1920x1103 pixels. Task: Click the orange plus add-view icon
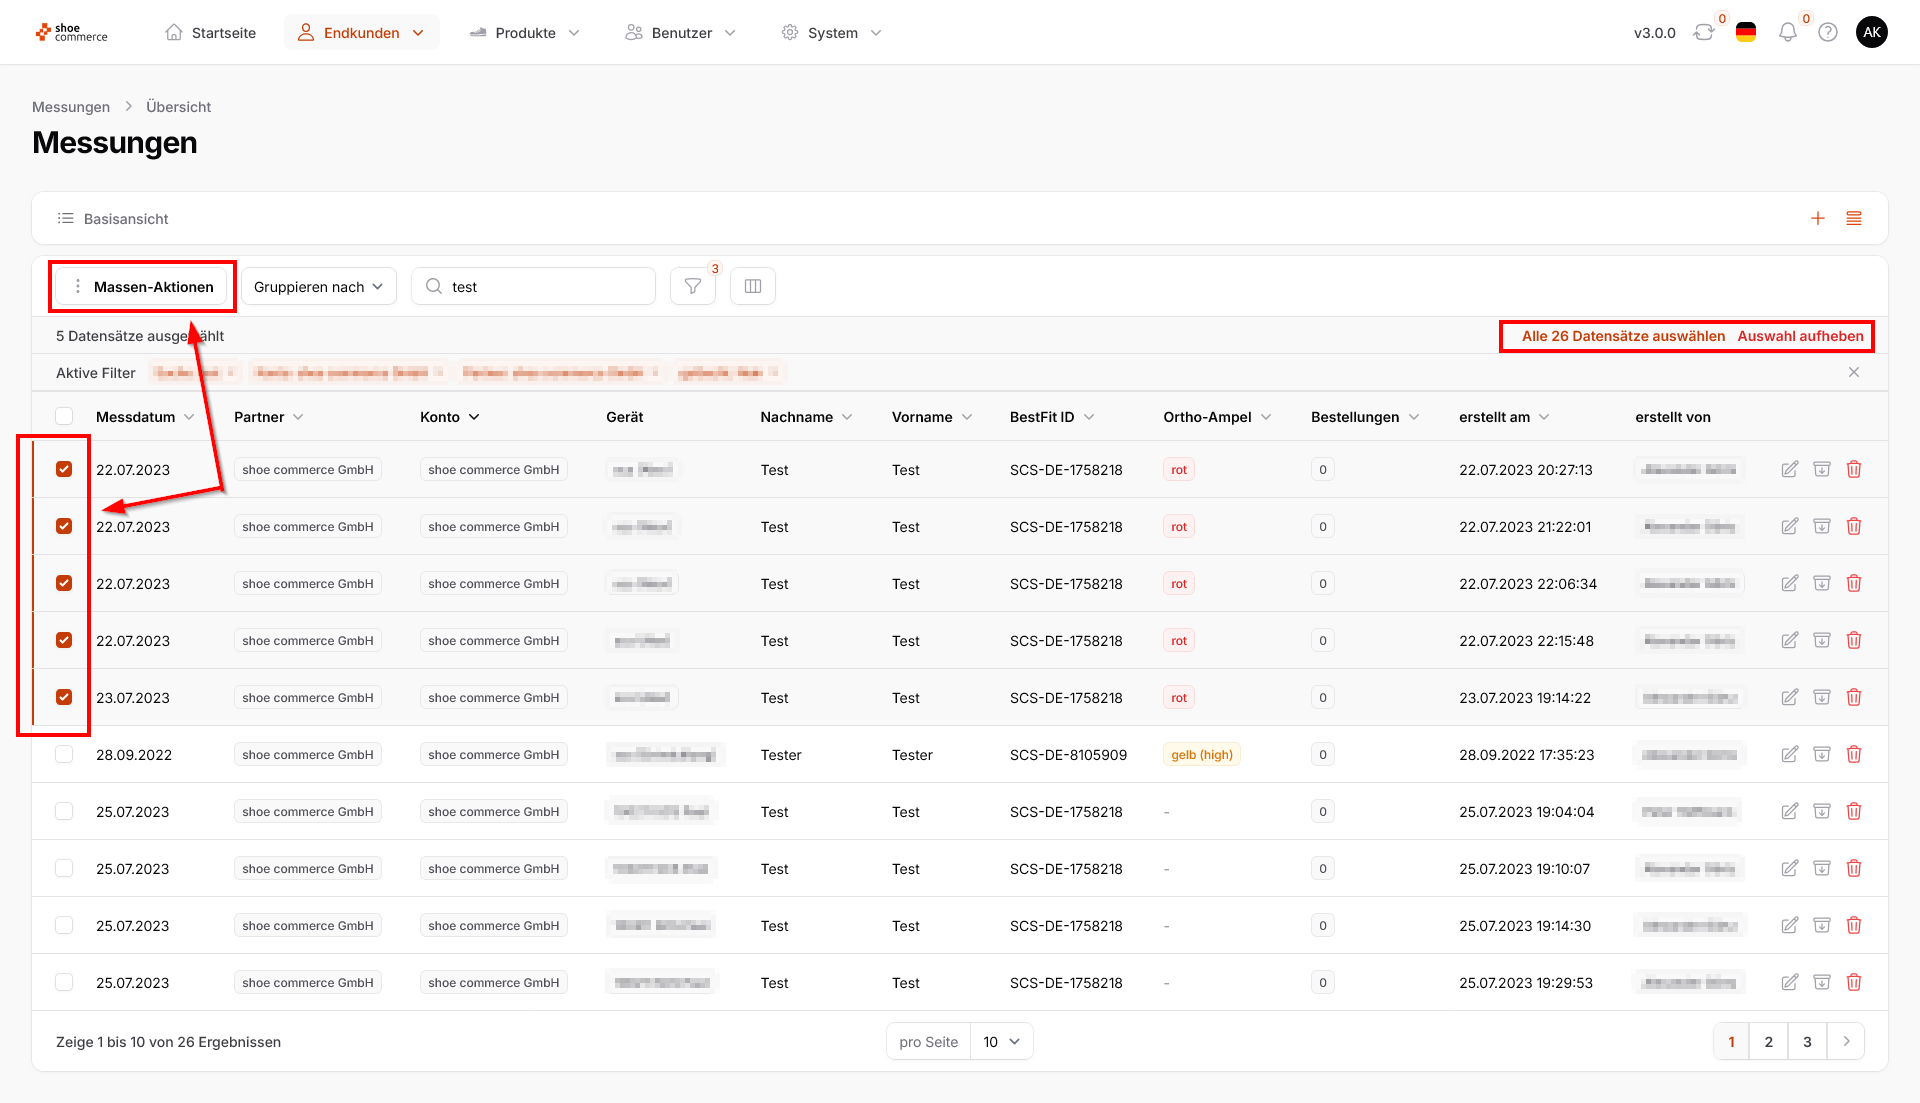1818,219
